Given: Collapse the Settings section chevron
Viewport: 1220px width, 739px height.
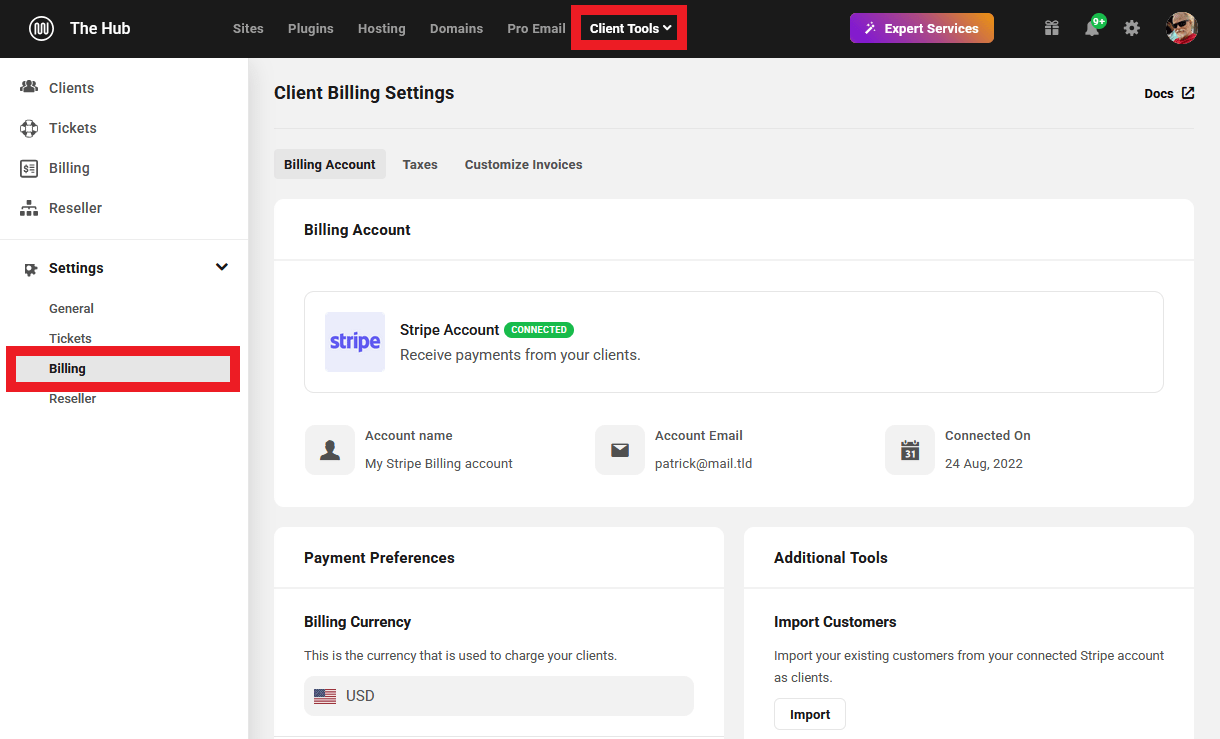Looking at the screenshot, I should tap(222, 267).
